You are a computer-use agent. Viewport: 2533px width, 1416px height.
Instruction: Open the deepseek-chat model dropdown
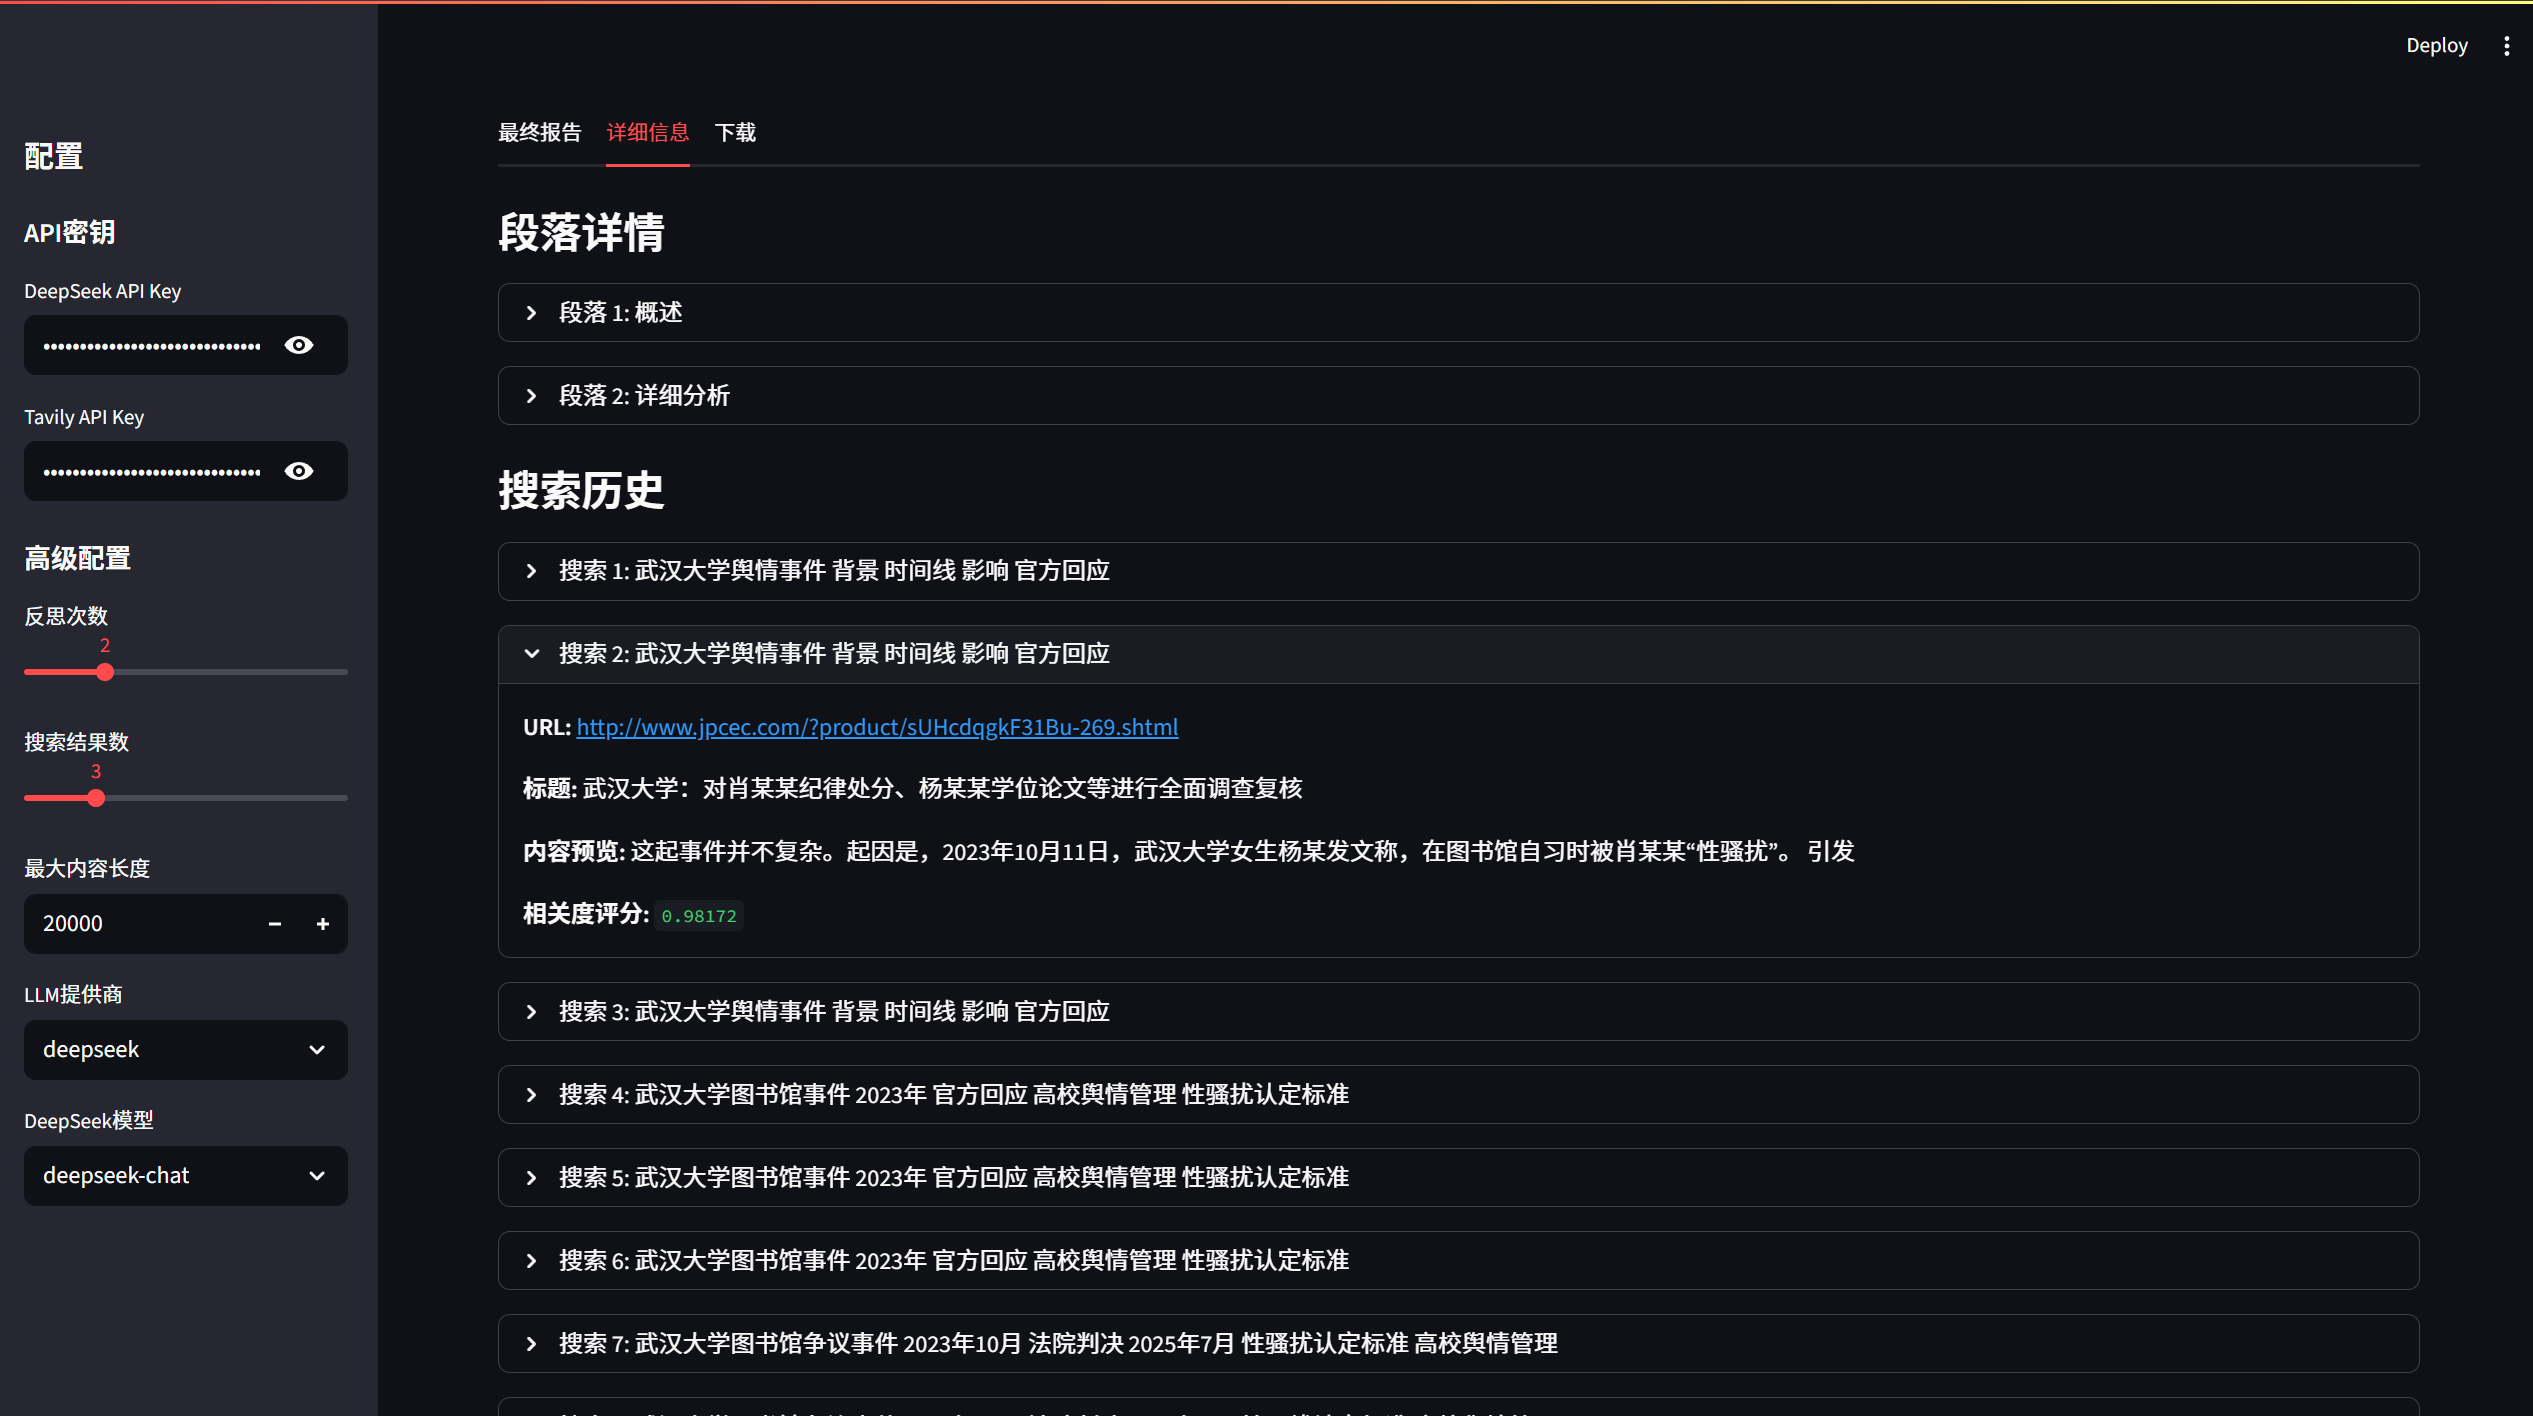(186, 1176)
